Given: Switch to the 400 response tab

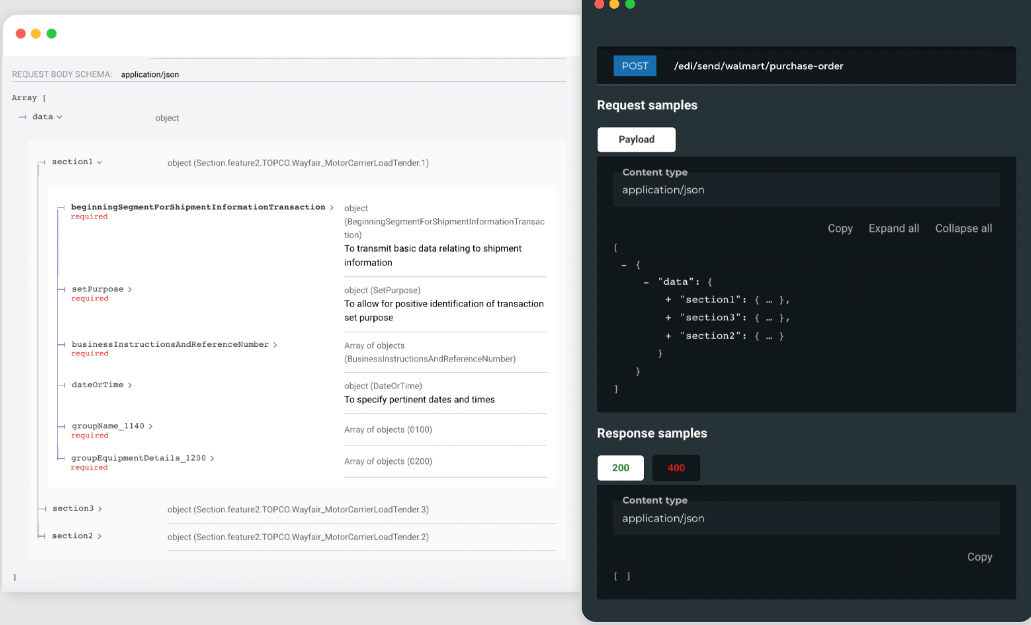Looking at the screenshot, I should pos(676,468).
